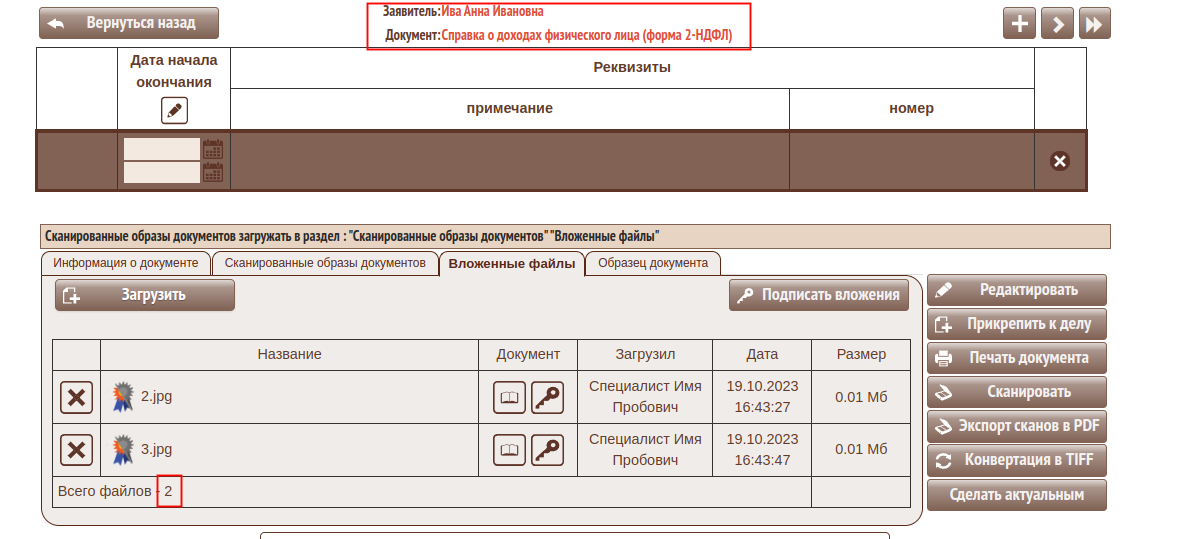Screen dimensions: 1184x539
Task: Delete the 3.jpg file
Action: click(76, 450)
